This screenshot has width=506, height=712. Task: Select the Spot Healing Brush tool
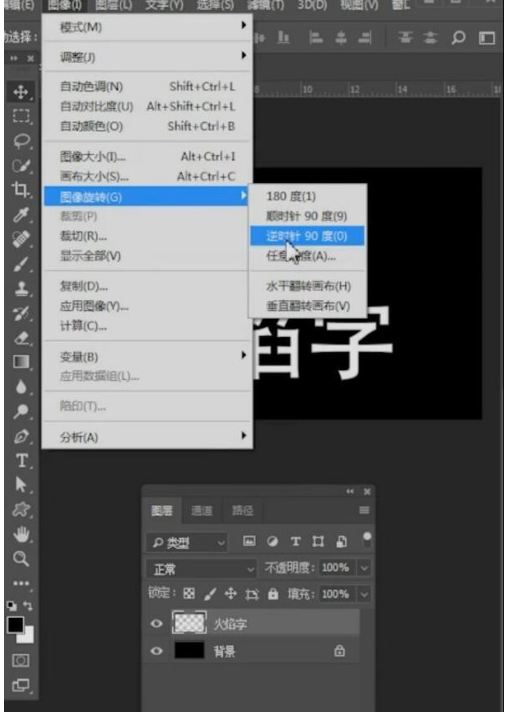click(21, 239)
